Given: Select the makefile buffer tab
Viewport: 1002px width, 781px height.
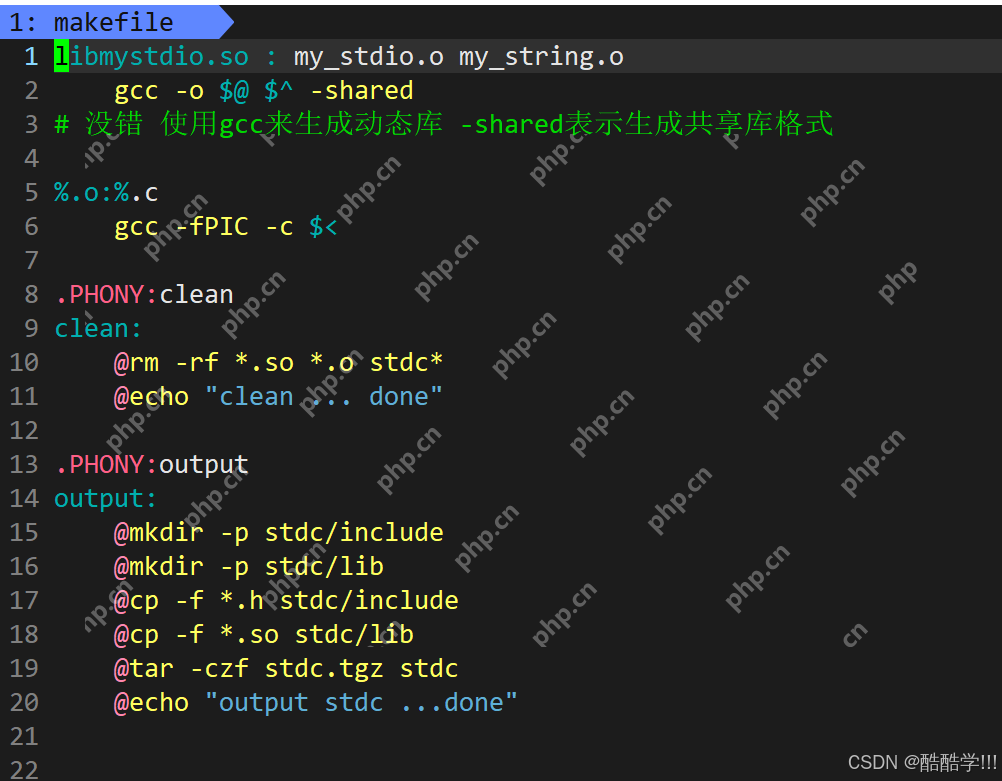Looking at the screenshot, I should (115, 22).
